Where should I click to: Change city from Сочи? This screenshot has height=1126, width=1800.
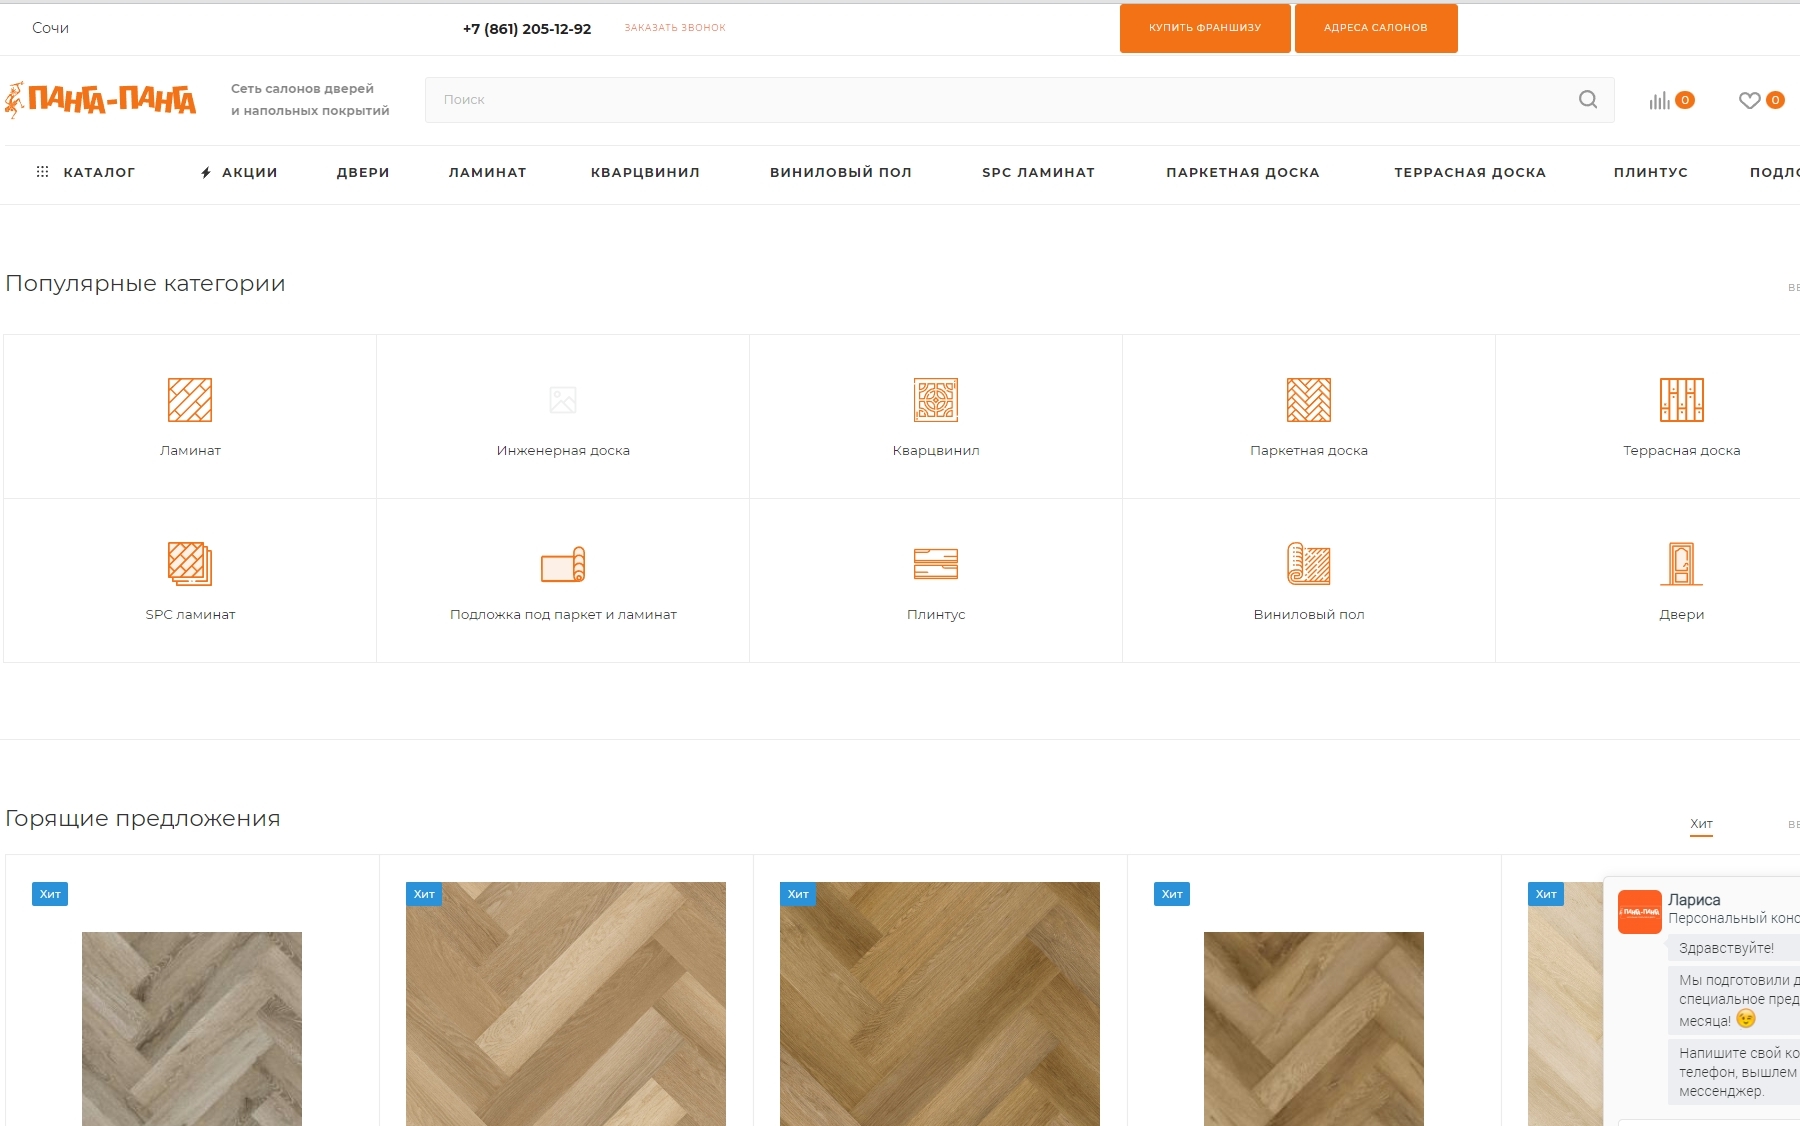pos(50,28)
